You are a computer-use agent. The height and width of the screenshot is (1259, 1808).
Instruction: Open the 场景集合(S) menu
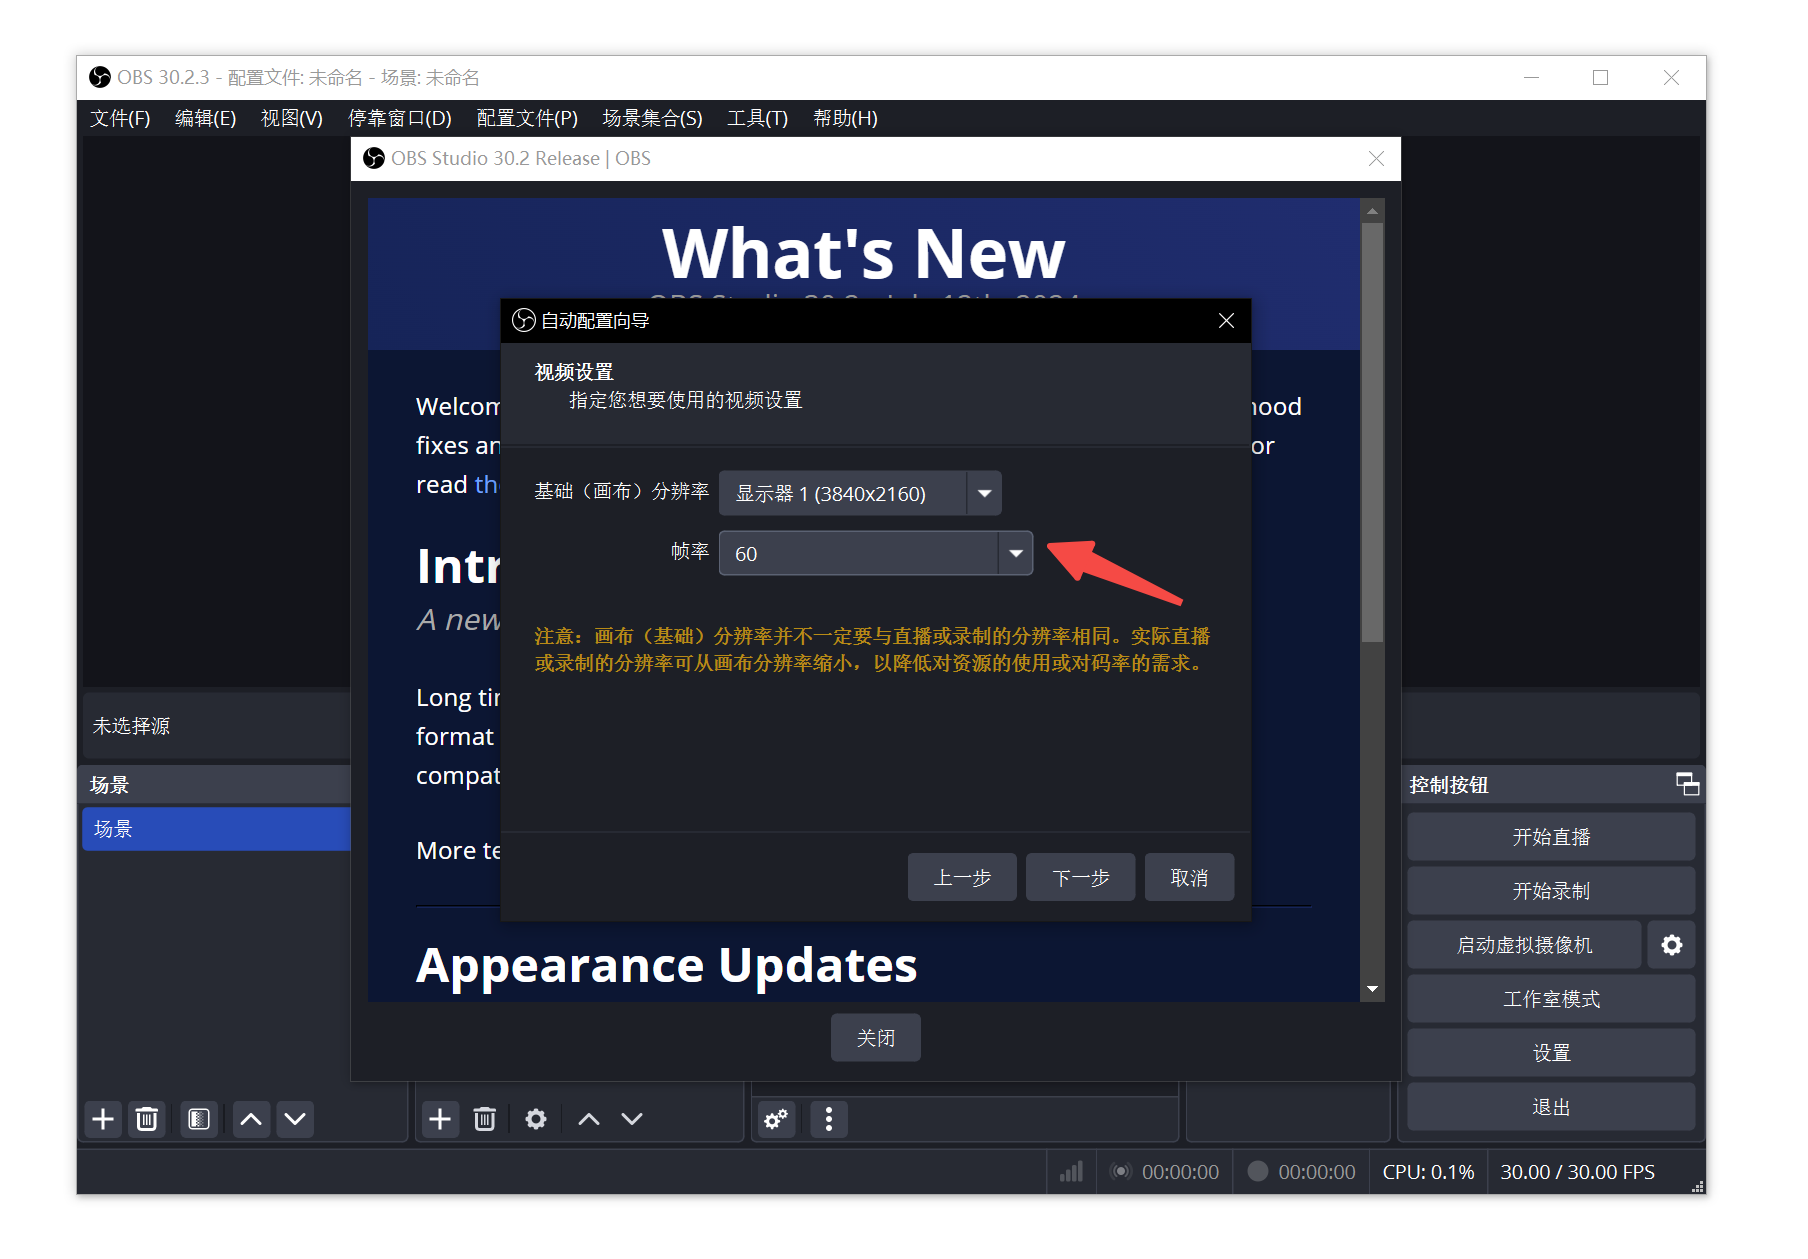[x=652, y=118]
